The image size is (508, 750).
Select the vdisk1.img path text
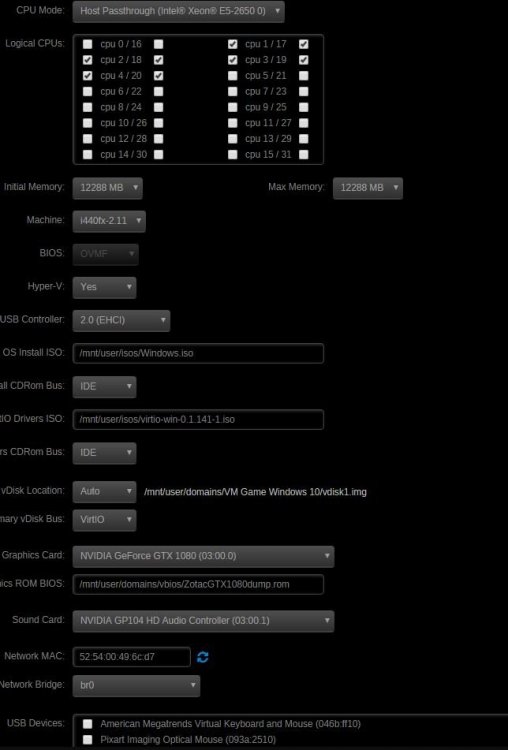(255, 492)
